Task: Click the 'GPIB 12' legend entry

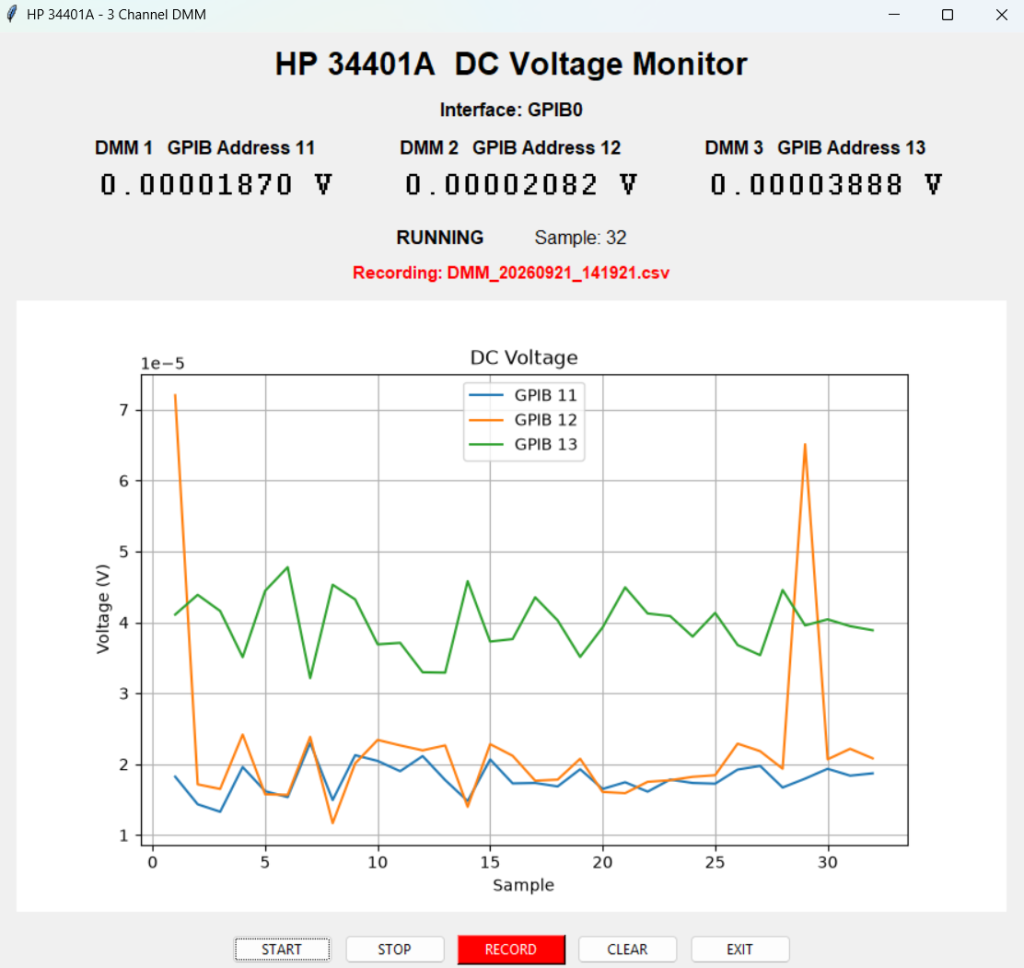Action: pos(523,419)
